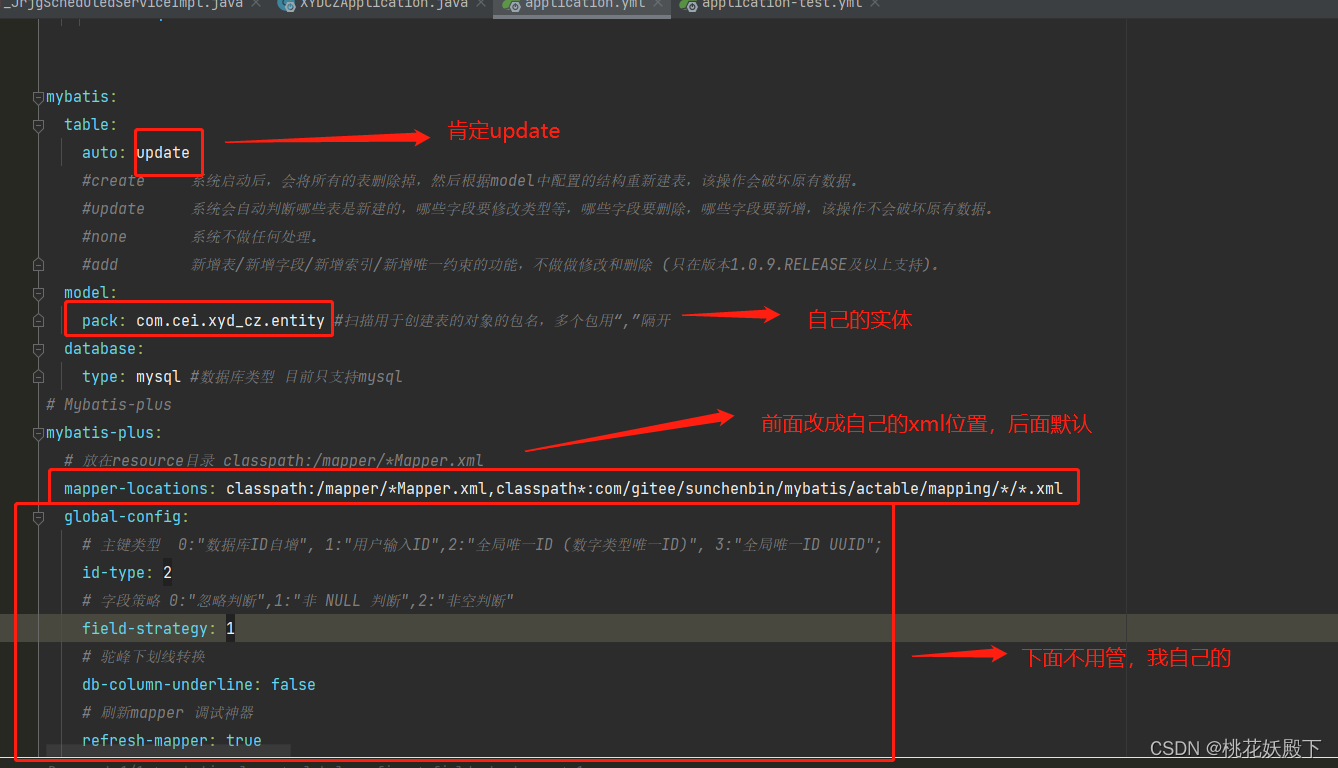1338x768 pixels.
Task: Click the gutter marker next to pack line
Action: [38, 320]
